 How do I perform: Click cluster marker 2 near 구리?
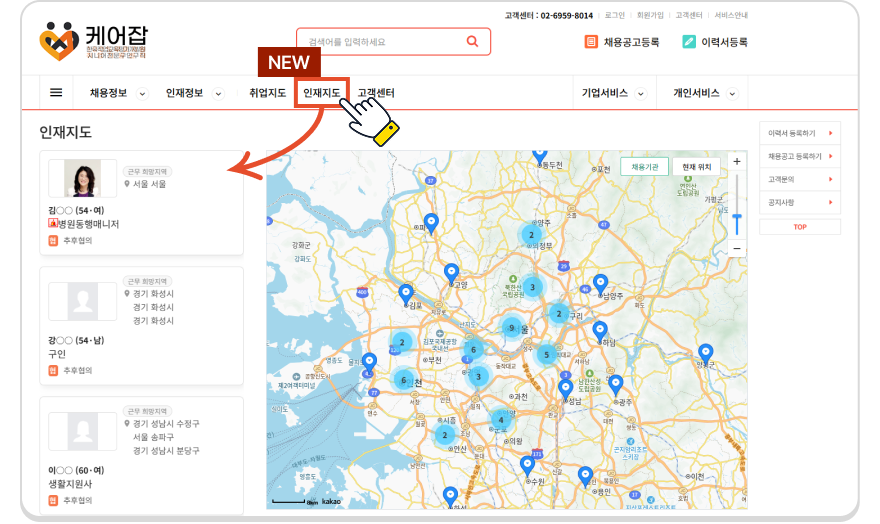pyautogui.click(x=558, y=314)
